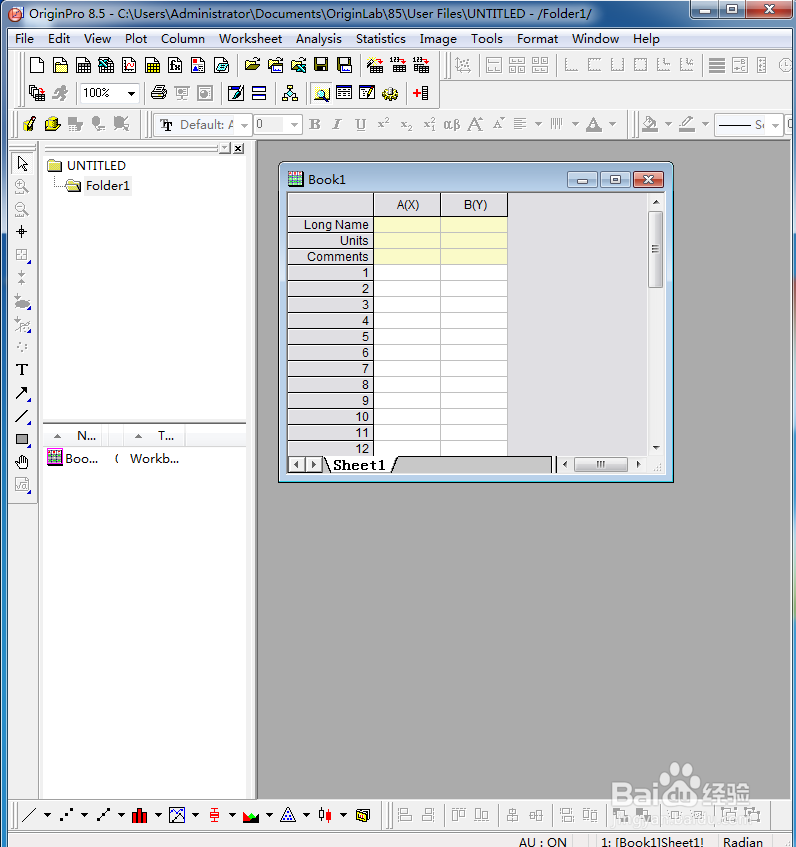796x847 pixels.
Task: Select the Text tool
Action: point(22,369)
